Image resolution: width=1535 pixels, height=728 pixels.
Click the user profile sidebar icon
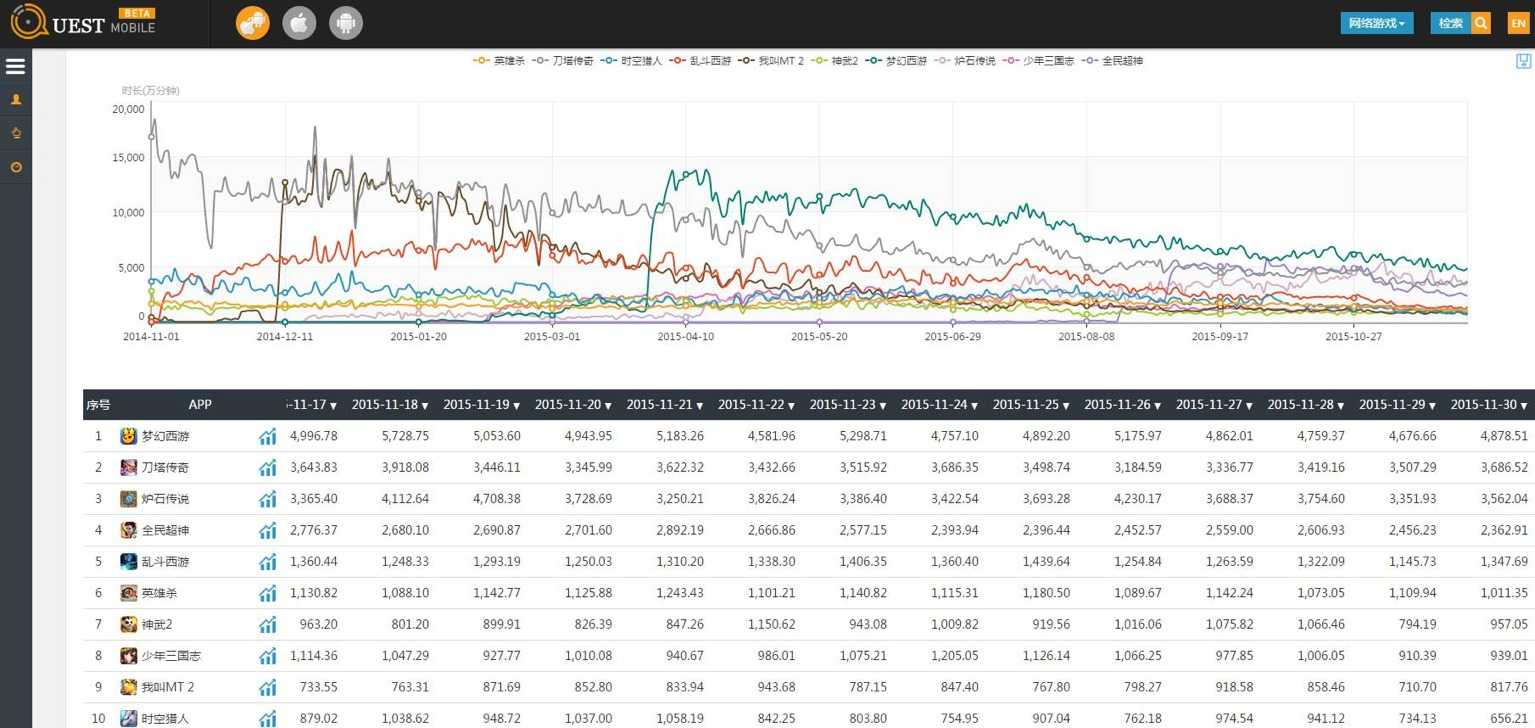pos(15,100)
